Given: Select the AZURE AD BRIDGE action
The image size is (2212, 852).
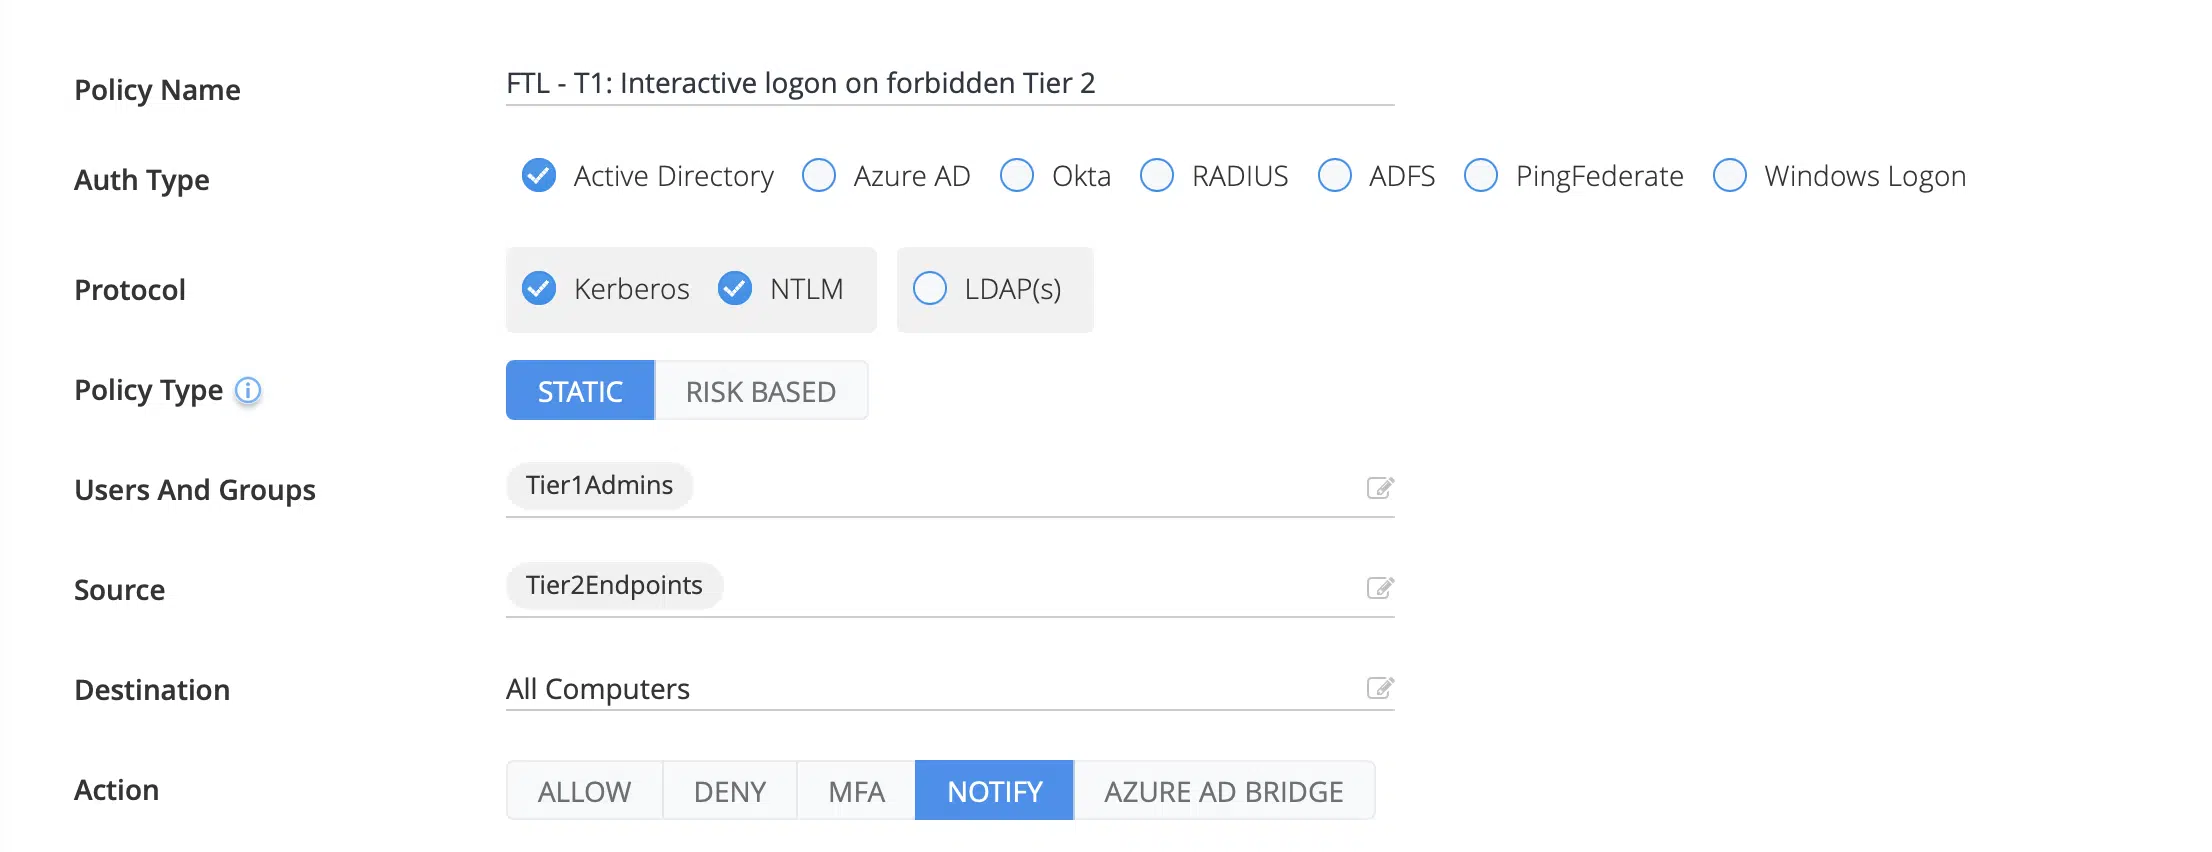Looking at the screenshot, I should pyautogui.click(x=1223, y=791).
